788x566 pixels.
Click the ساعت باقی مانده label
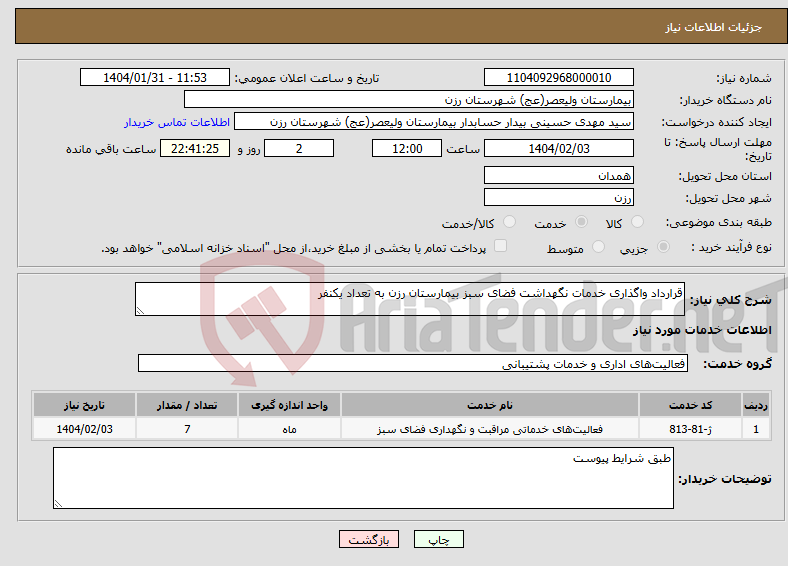pos(111,149)
